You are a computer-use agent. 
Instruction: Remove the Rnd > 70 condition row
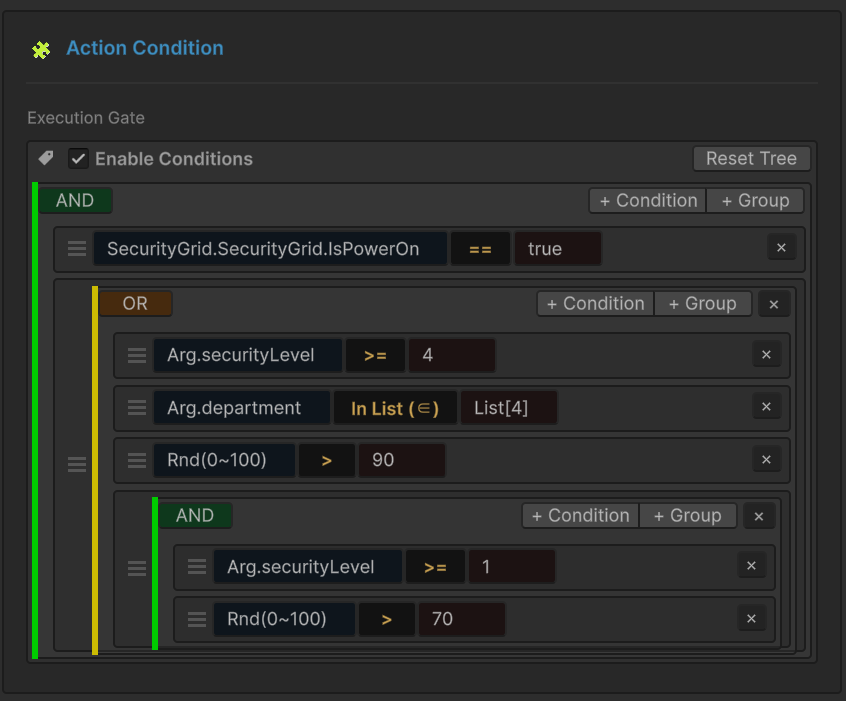pyautogui.click(x=751, y=619)
